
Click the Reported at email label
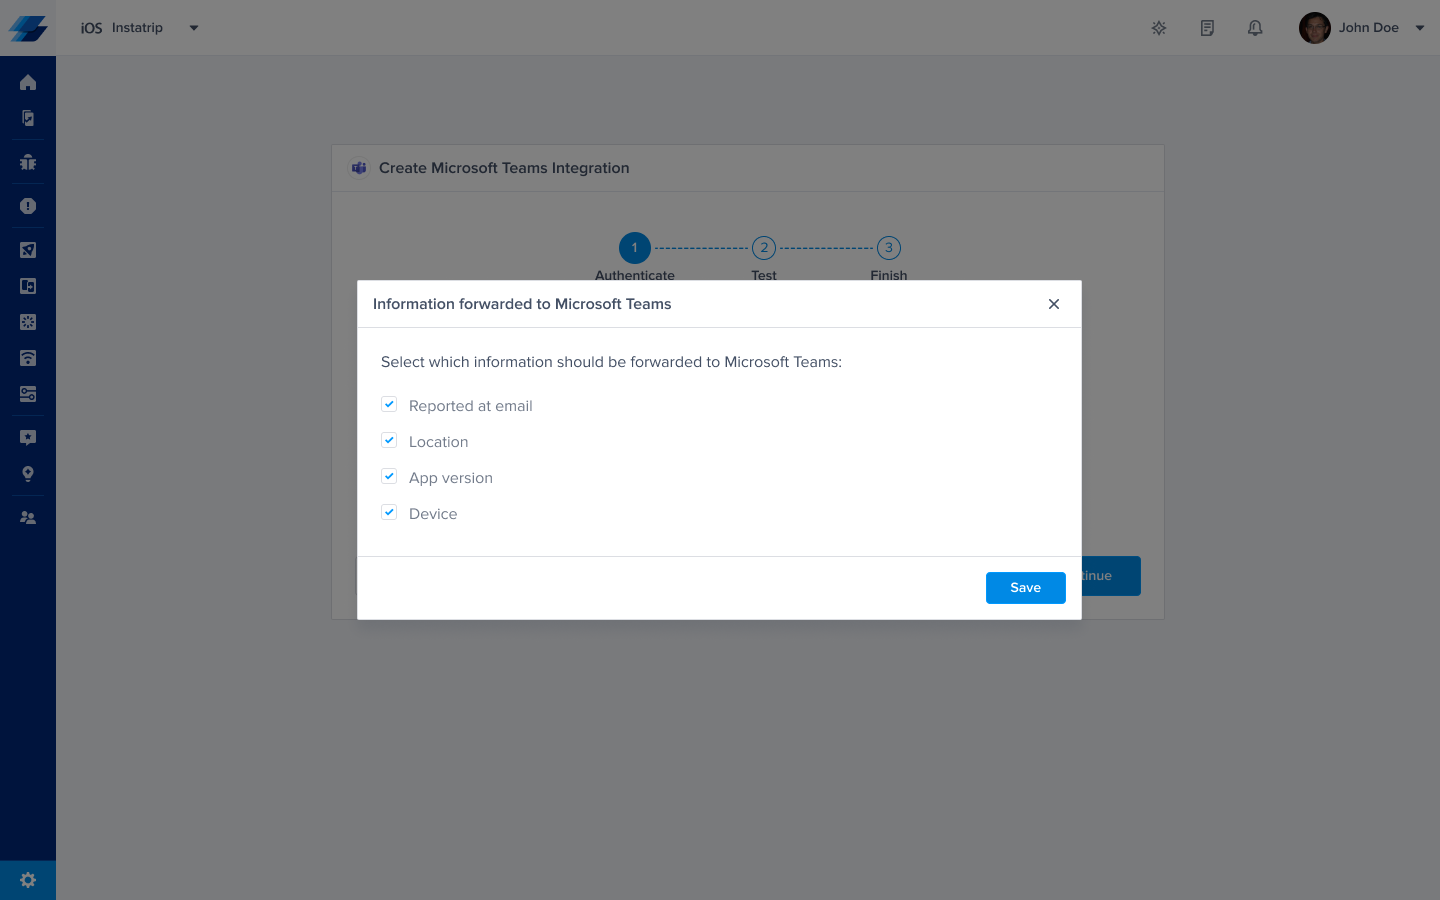(x=471, y=406)
